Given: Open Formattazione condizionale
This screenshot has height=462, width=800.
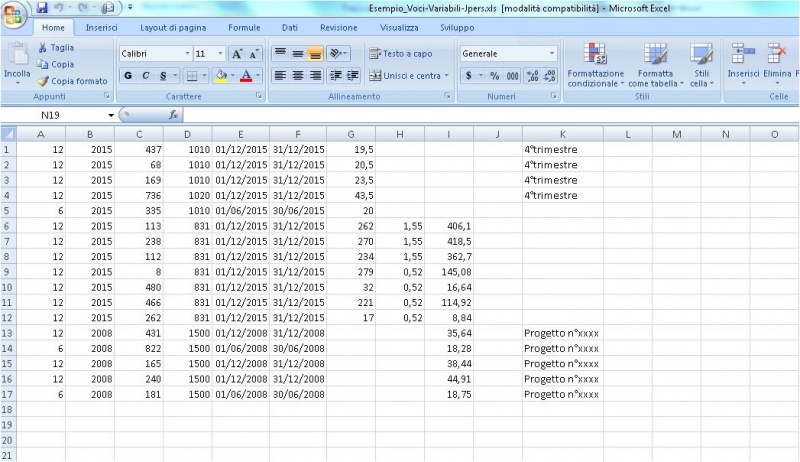Looking at the screenshot, I should click(x=595, y=65).
